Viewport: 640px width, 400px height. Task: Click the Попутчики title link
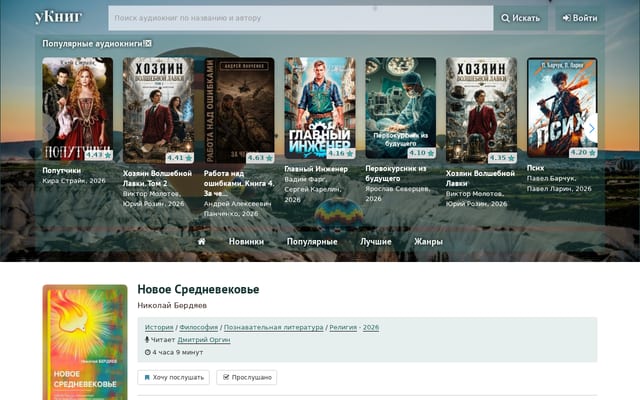62,170
